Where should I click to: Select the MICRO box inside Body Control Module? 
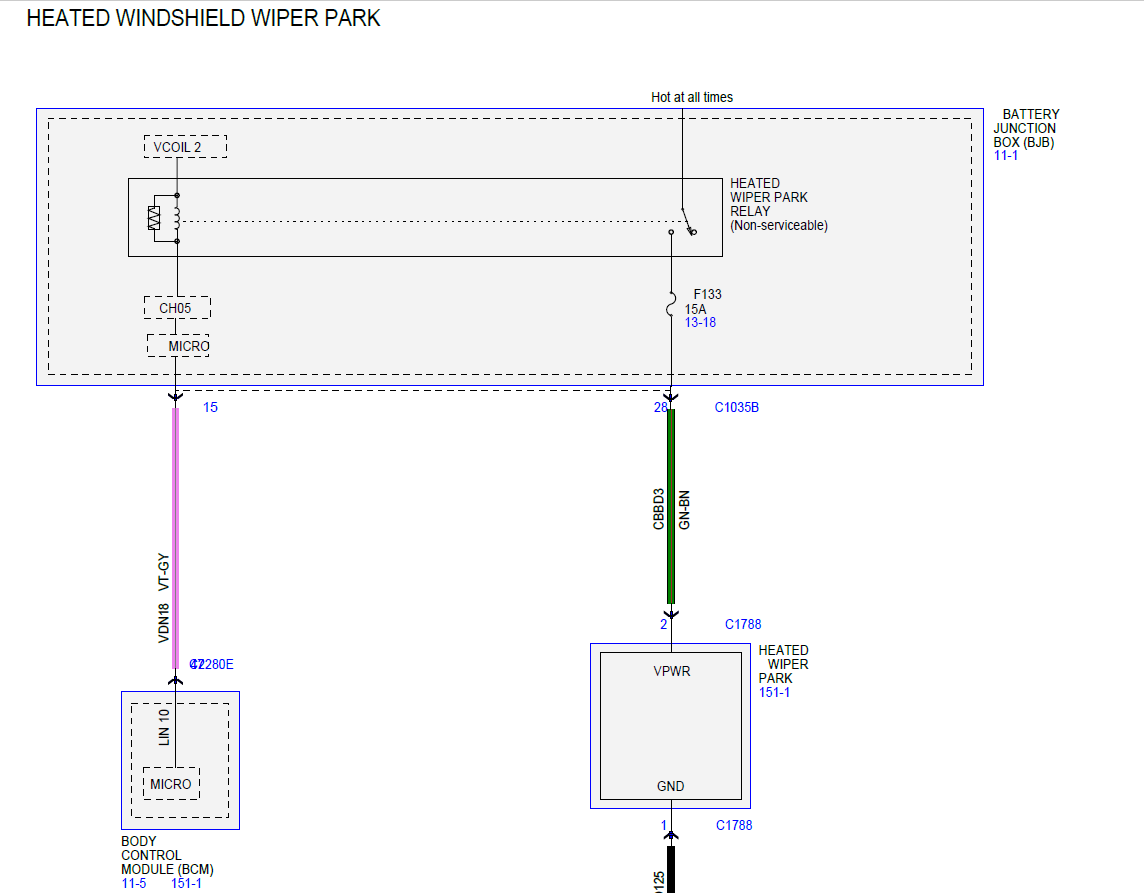point(171,784)
